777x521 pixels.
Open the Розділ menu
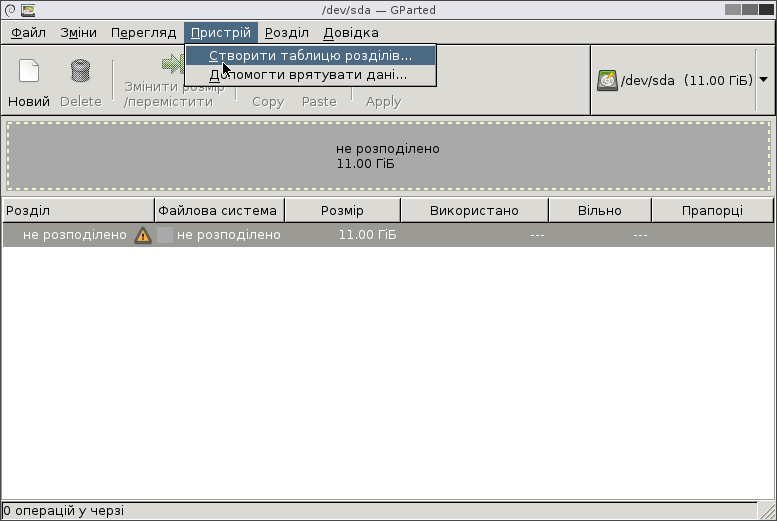click(x=287, y=33)
